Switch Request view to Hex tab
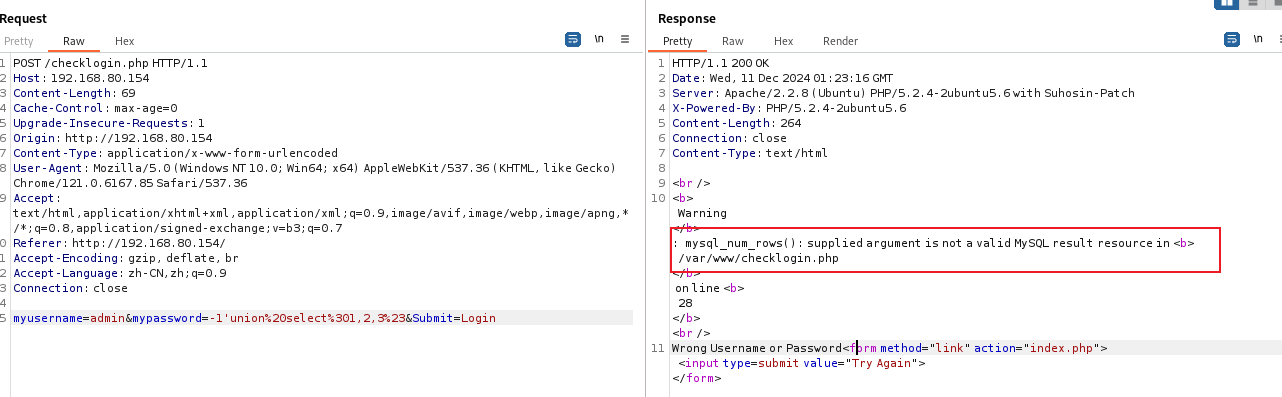The image size is (1282, 397). [x=124, y=41]
